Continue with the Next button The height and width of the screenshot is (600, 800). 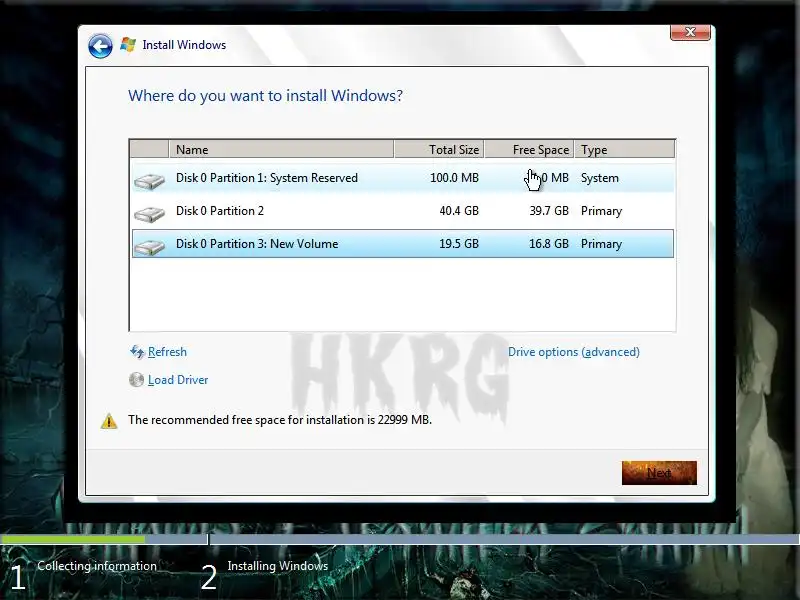coord(659,473)
